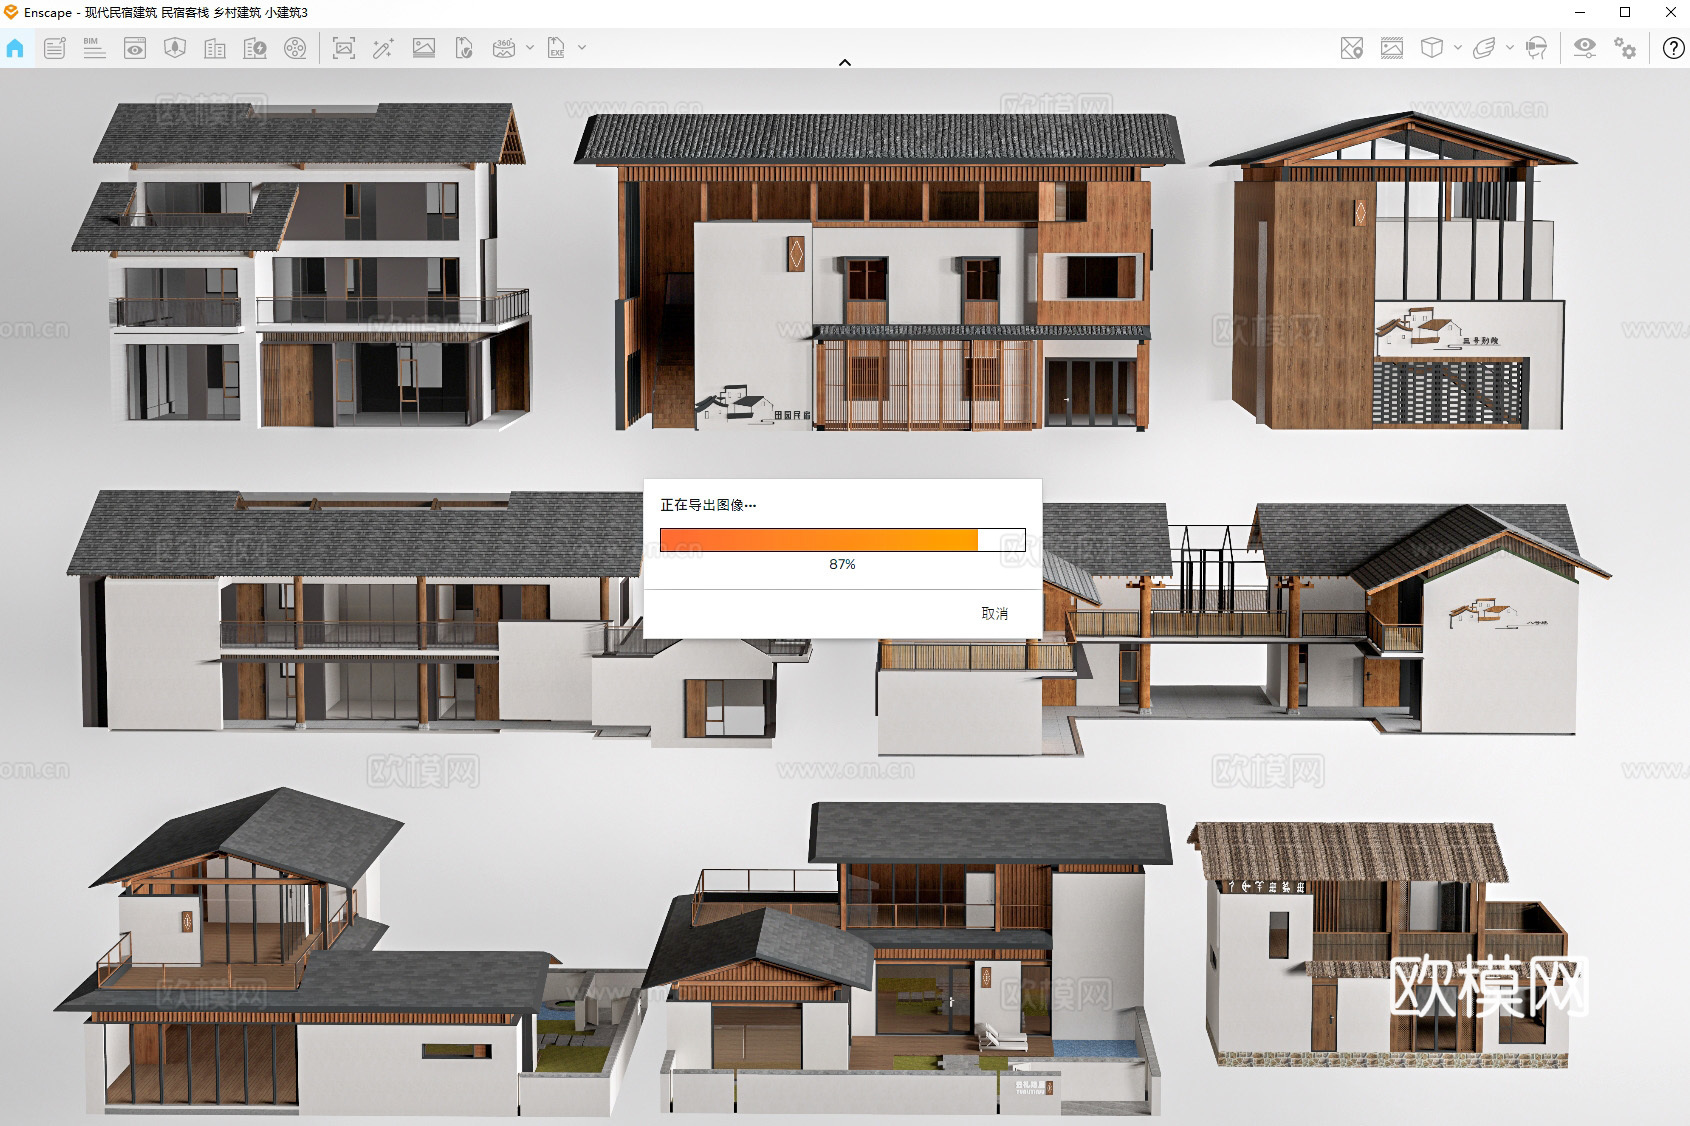This screenshot has height=1126, width=1690.
Task: Open the custom asset library with lightning
Action: [255, 48]
